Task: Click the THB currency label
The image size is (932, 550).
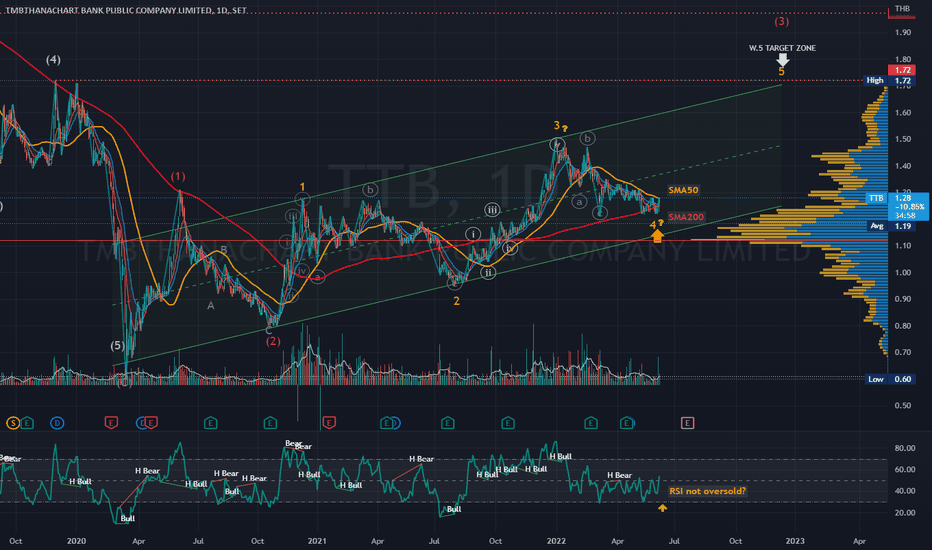Action: (x=902, y=8)
